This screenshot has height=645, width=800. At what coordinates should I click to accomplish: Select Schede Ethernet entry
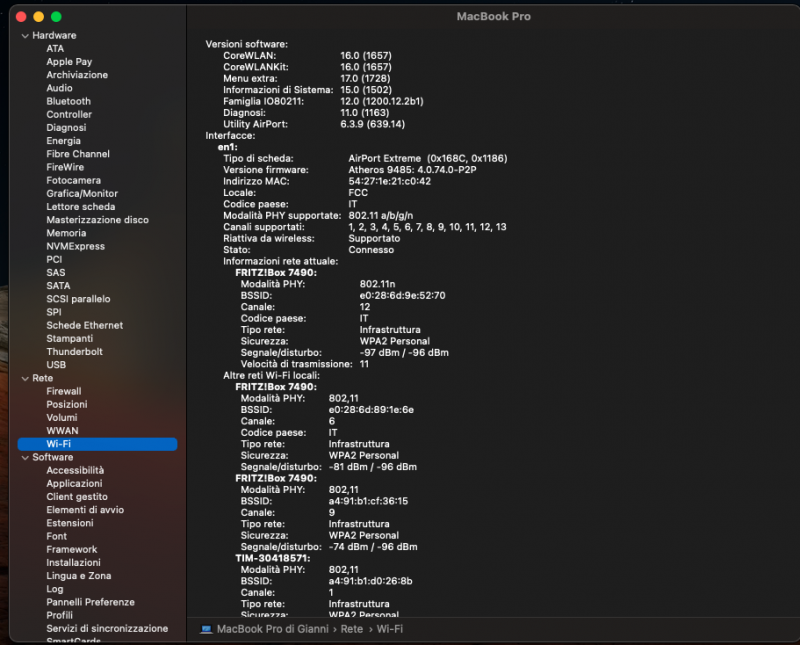85,326
